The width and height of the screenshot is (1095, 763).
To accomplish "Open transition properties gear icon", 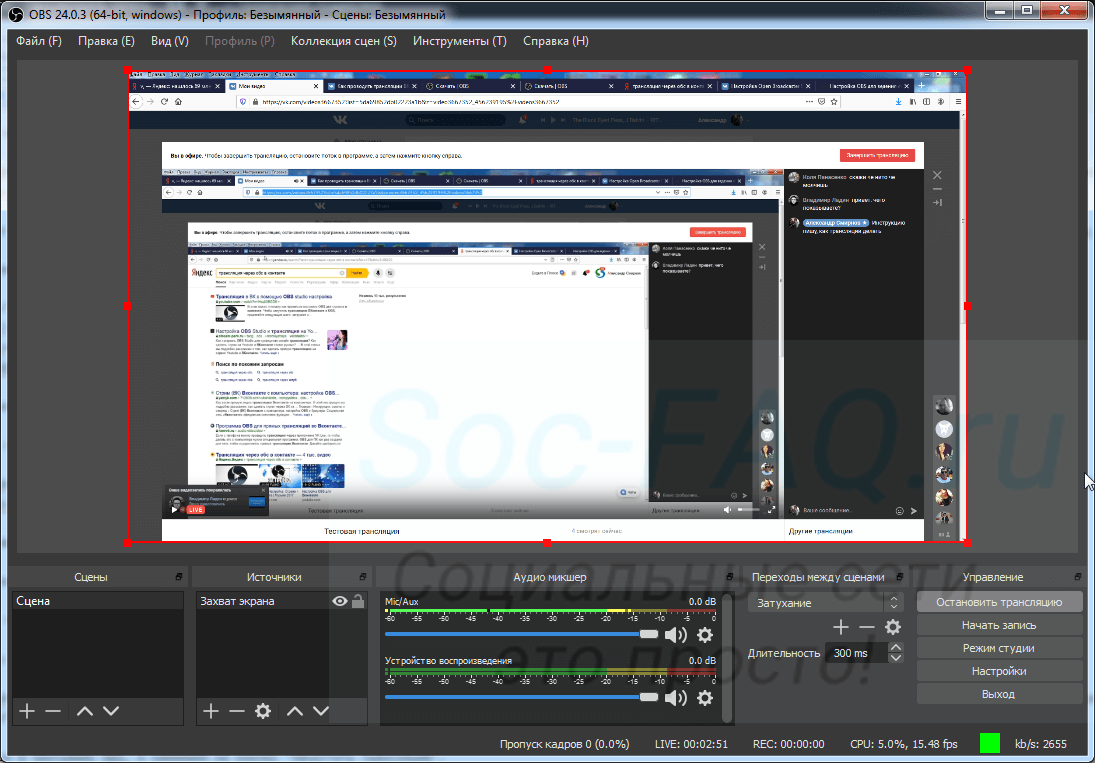I will 892,627.
